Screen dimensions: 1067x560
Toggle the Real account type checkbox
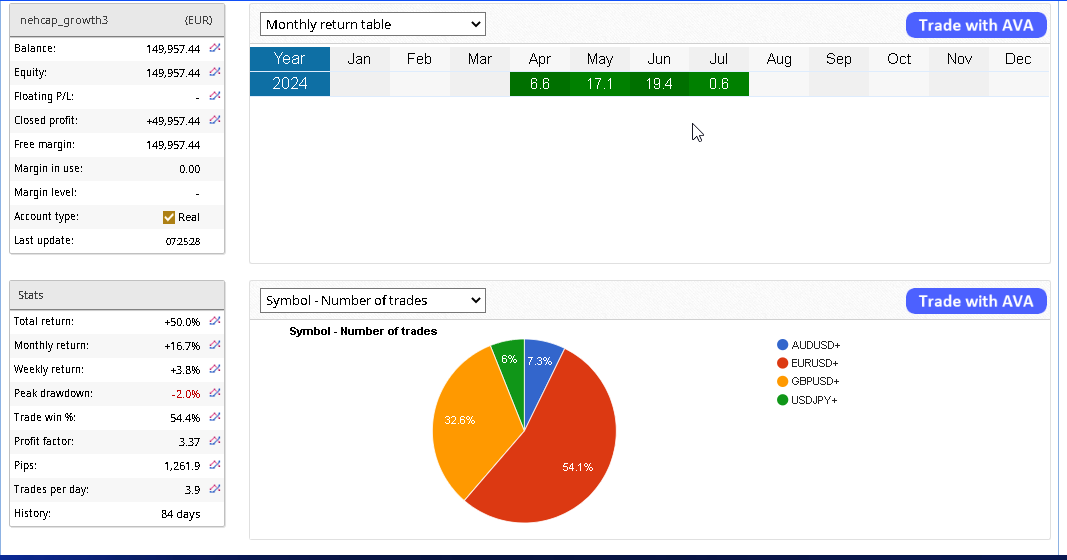pos(169,217)
